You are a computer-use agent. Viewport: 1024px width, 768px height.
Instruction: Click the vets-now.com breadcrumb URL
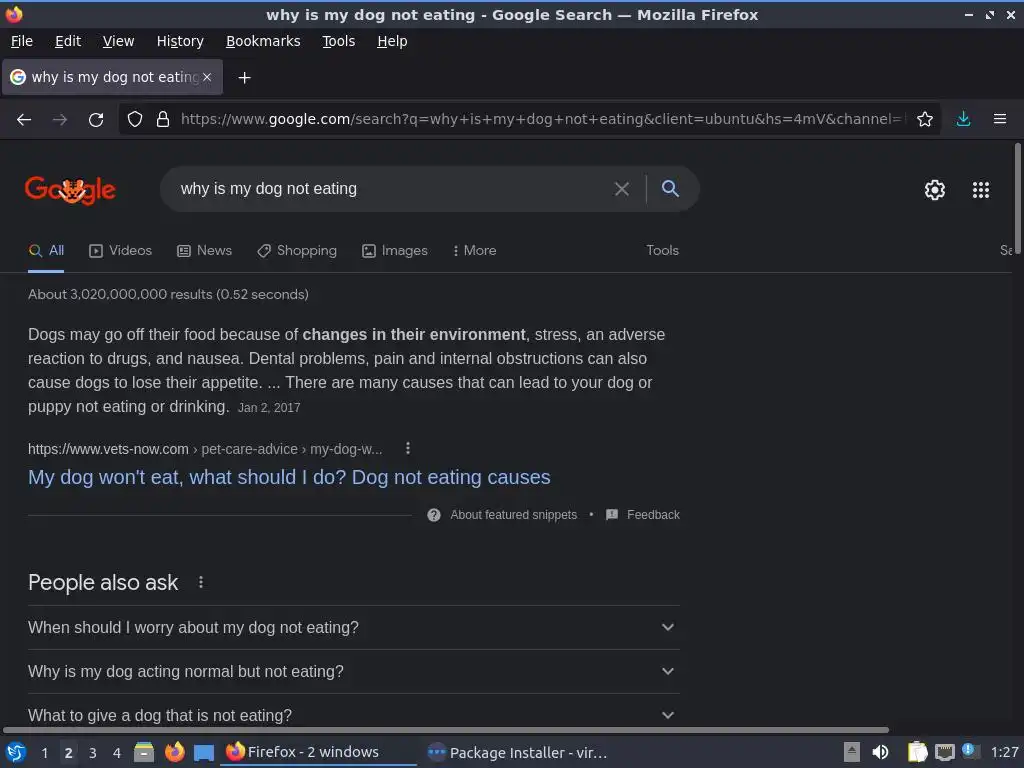coord(205,449)
